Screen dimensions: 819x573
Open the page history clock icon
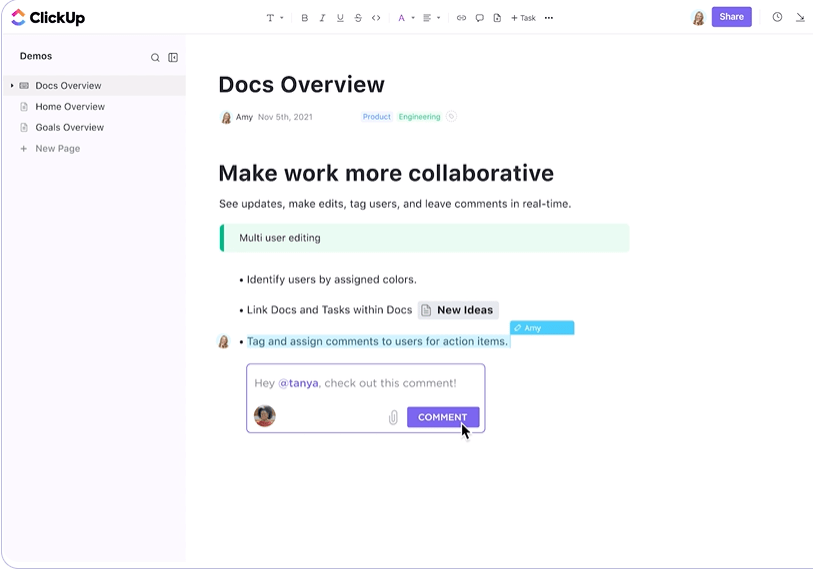(x=777, y=17)
